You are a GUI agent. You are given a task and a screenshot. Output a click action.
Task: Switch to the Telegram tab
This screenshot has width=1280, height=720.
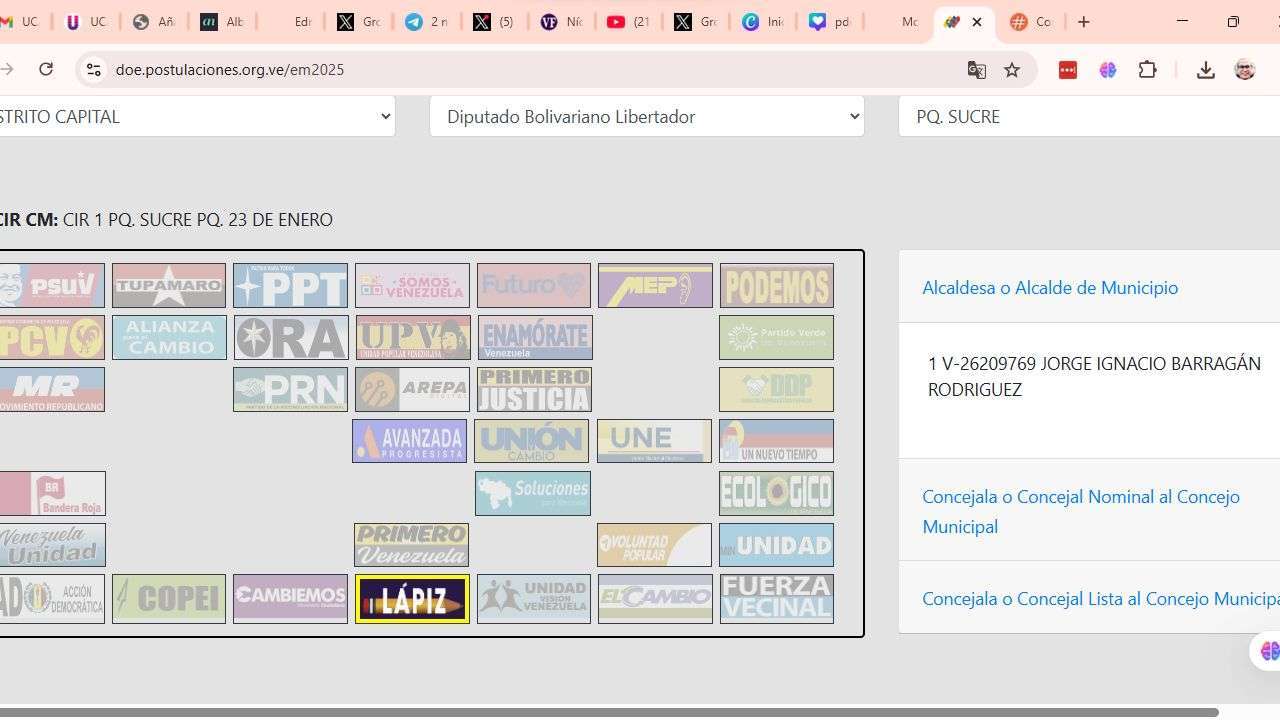click(x=425, y=22)
